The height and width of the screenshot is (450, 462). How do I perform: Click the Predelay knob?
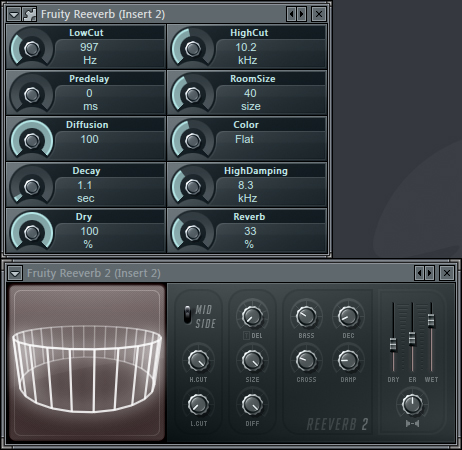coord(32,95)
